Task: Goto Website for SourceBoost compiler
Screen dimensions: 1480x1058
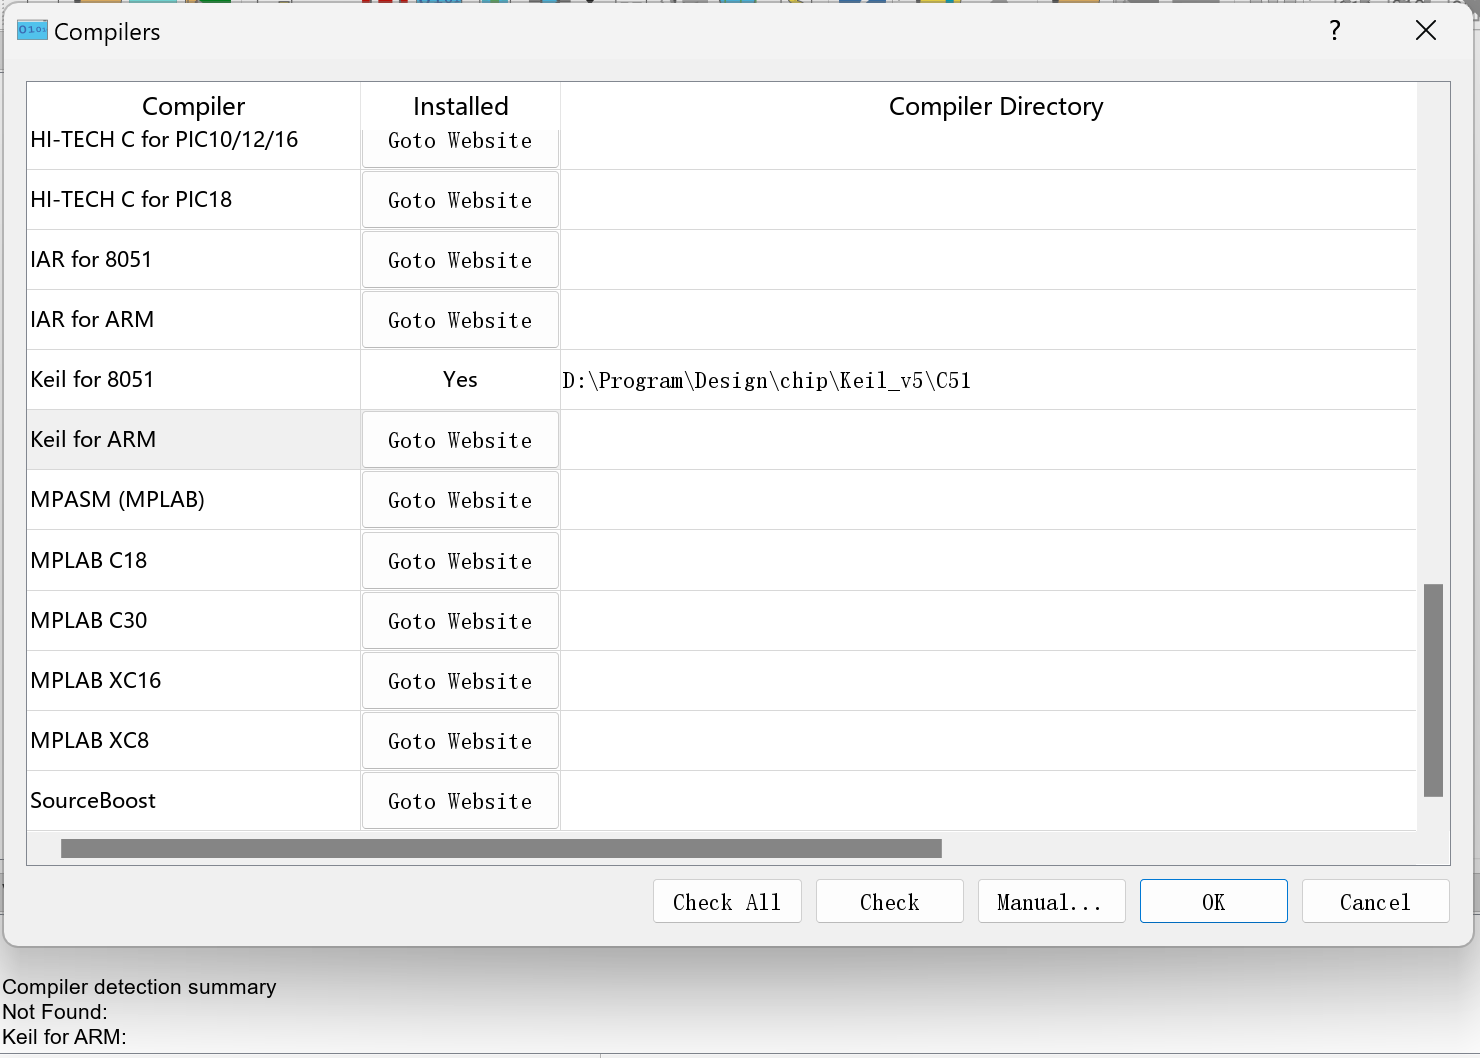Action: tap(460, 801)
